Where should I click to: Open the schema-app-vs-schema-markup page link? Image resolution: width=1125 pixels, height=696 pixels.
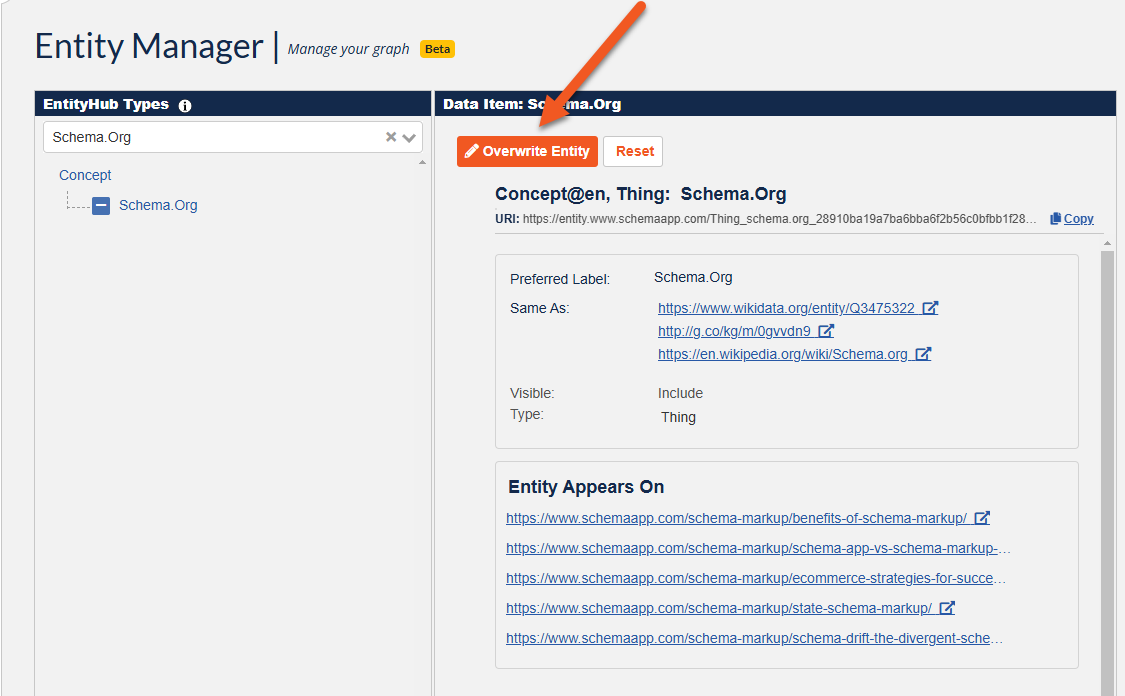(758, 548)
